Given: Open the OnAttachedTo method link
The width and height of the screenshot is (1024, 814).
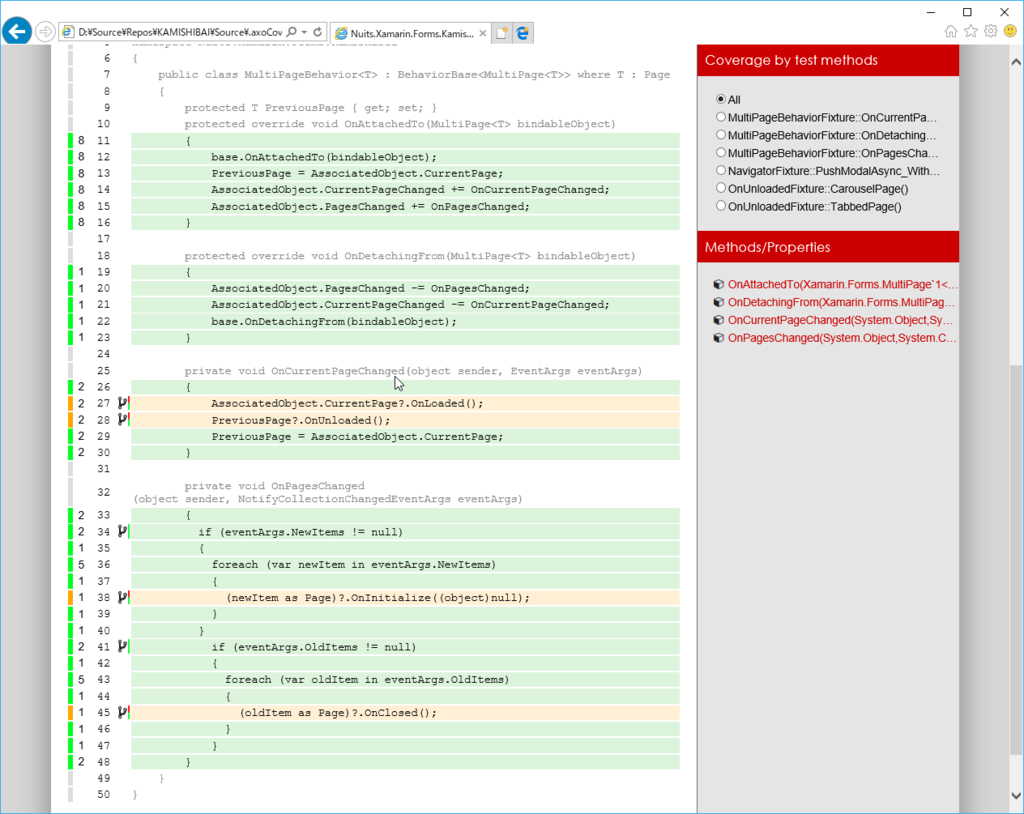Looking at the screenshot, I should [x=842, y=284].
